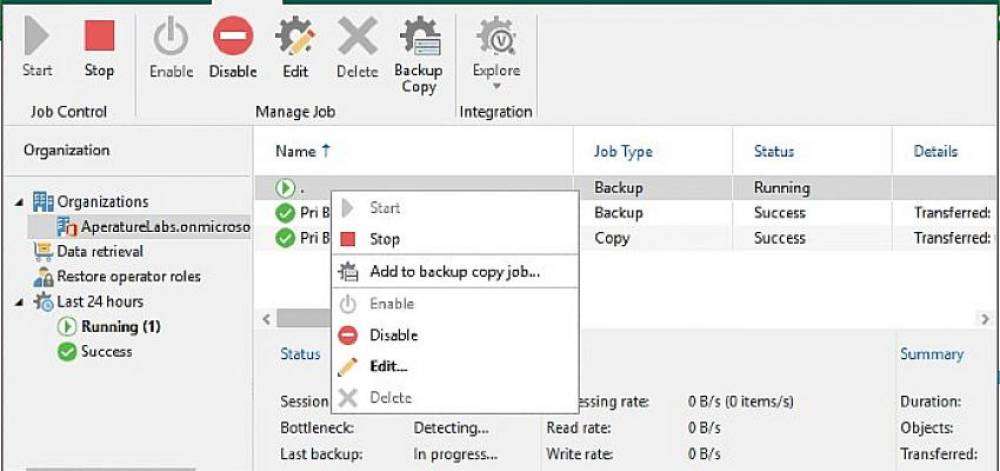Collapse the Organizations tree node
1000x471 pixels.
[19, 201]
